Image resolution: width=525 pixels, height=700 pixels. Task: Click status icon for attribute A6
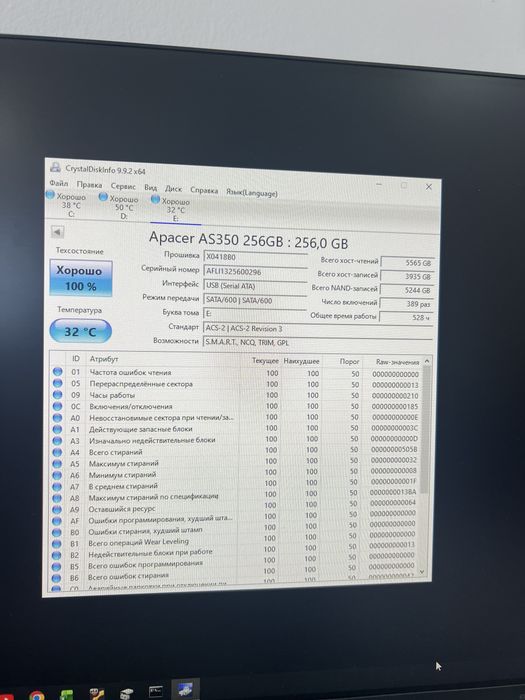(x=57, y=475)
